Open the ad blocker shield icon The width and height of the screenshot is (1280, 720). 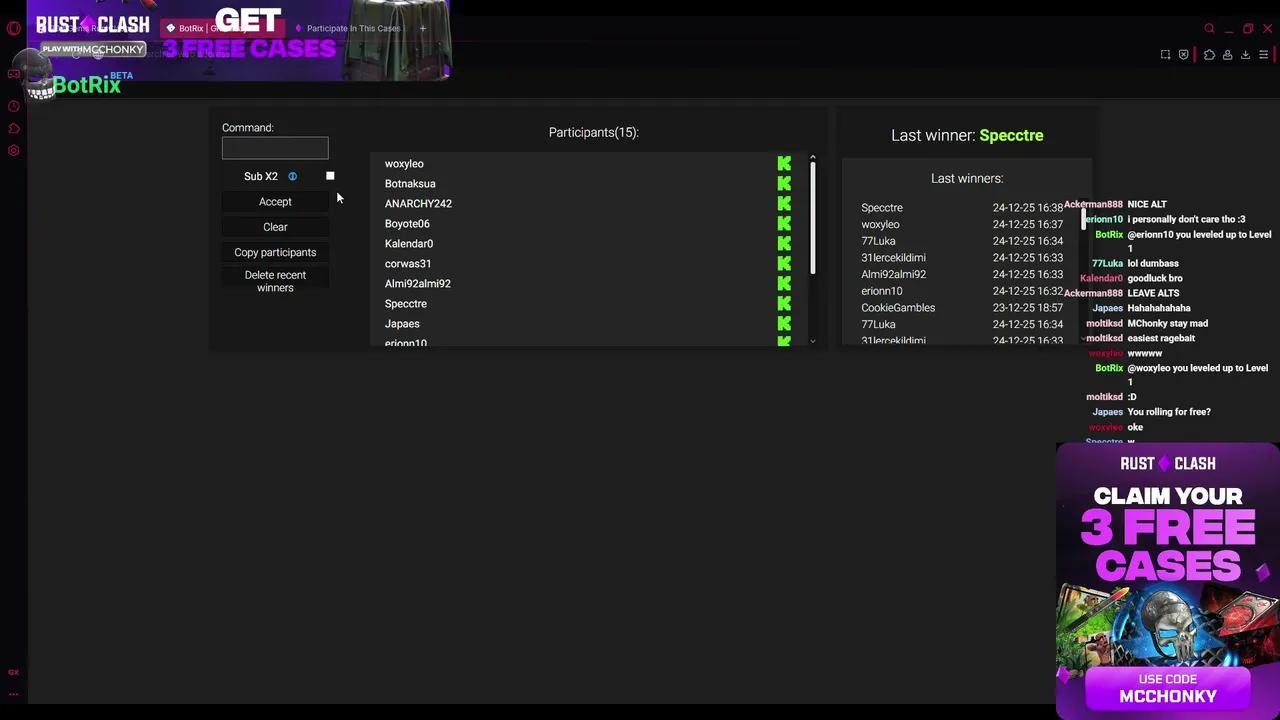point(1184,54)
